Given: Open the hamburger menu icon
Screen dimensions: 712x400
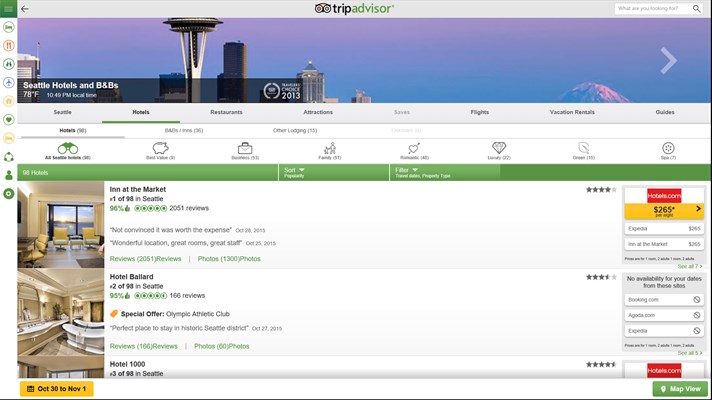Looking at the screenshot, I should point(8,9).
